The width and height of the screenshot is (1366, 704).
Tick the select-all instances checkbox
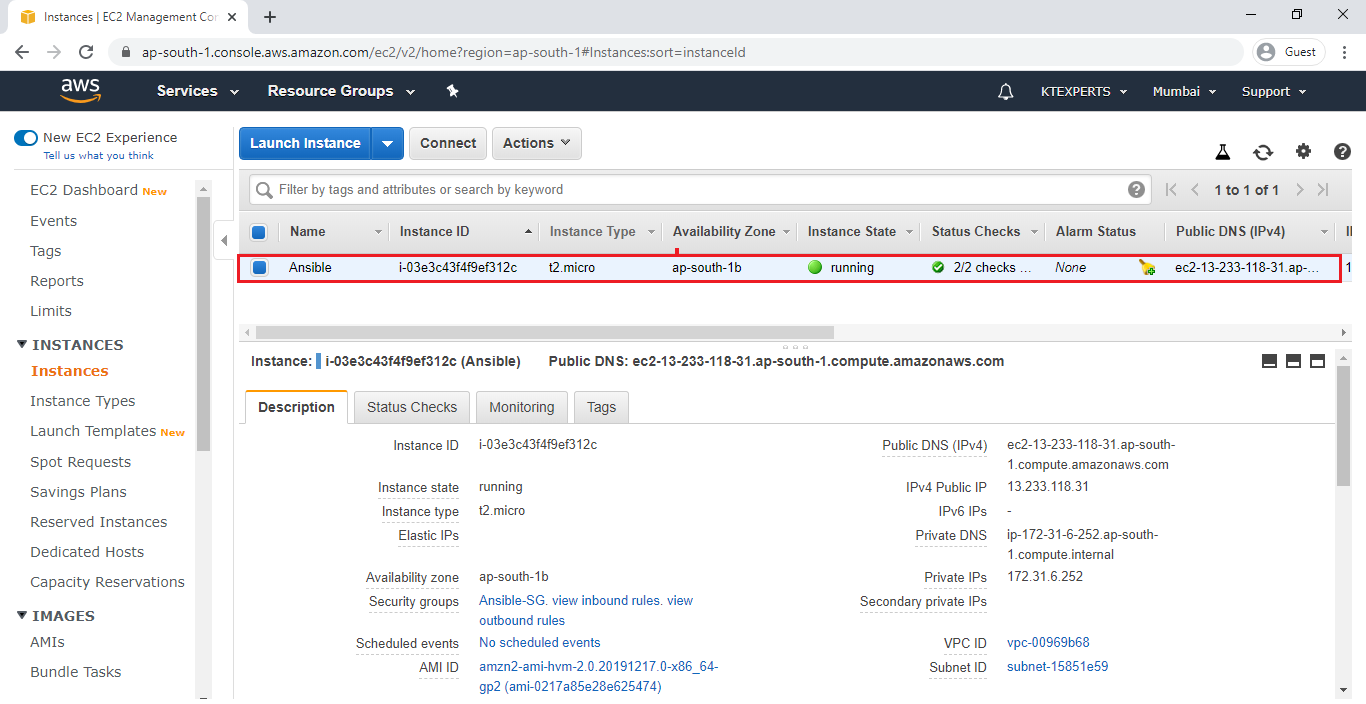259,231
